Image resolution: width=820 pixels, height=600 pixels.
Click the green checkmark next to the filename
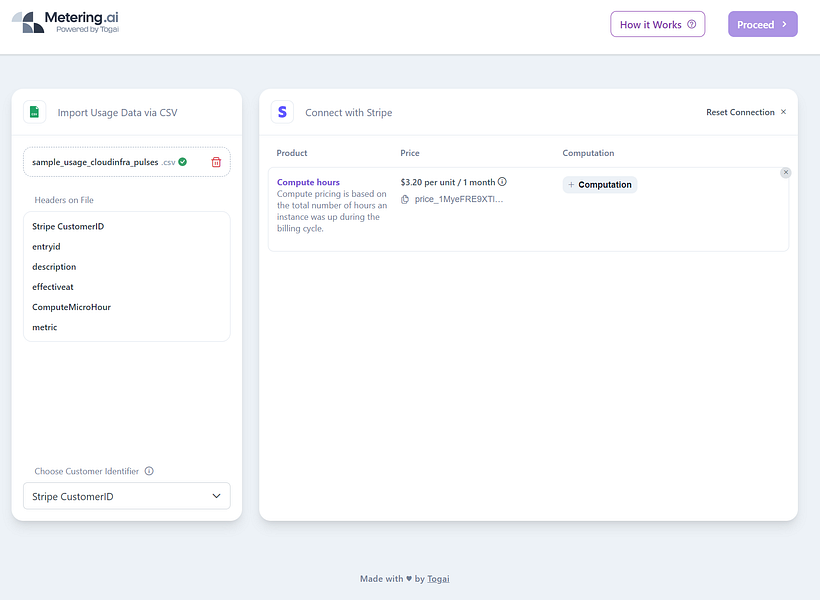(x=180, y=161)
